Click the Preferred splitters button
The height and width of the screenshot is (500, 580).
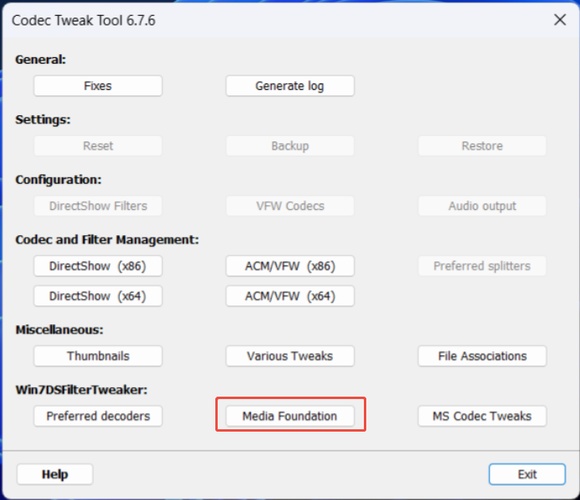pyautogui.click(x=482, y=266)
